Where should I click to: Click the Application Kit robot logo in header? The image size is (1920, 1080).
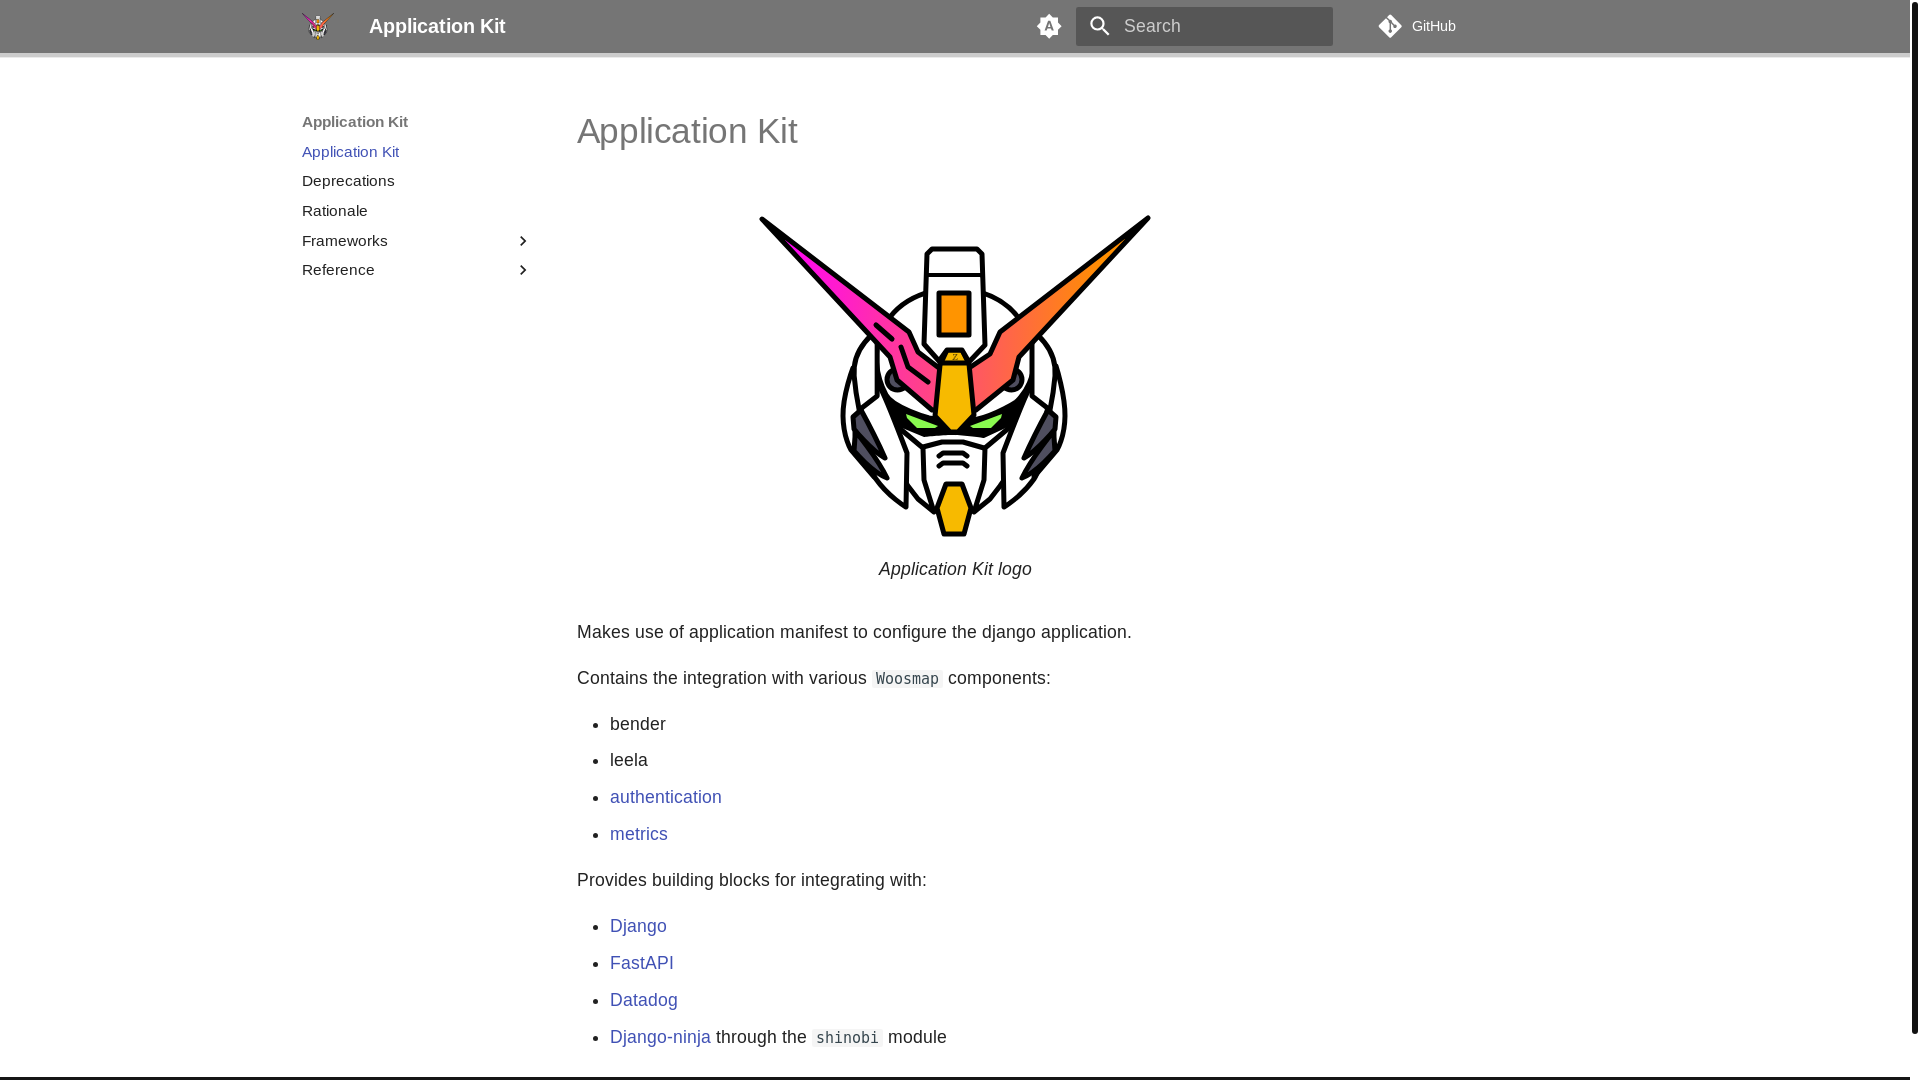[318, 26]
